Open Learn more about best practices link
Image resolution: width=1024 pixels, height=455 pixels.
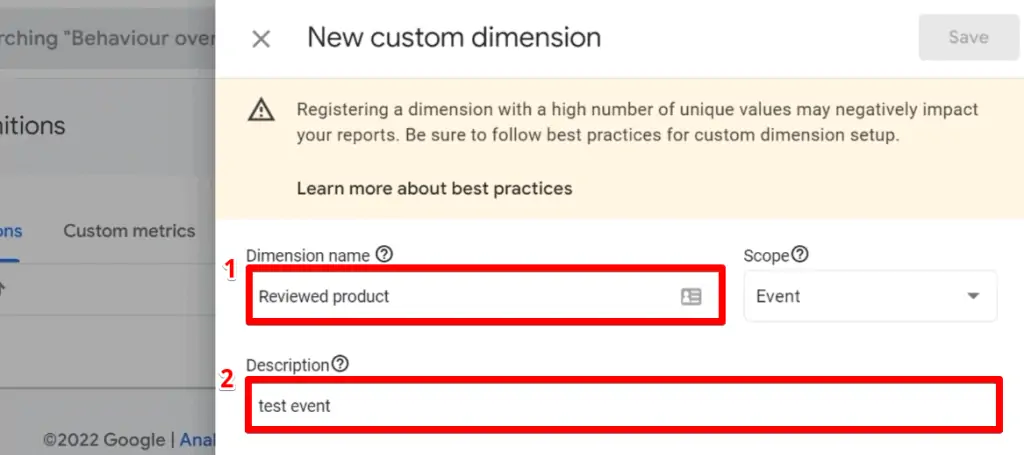point(434,188)
